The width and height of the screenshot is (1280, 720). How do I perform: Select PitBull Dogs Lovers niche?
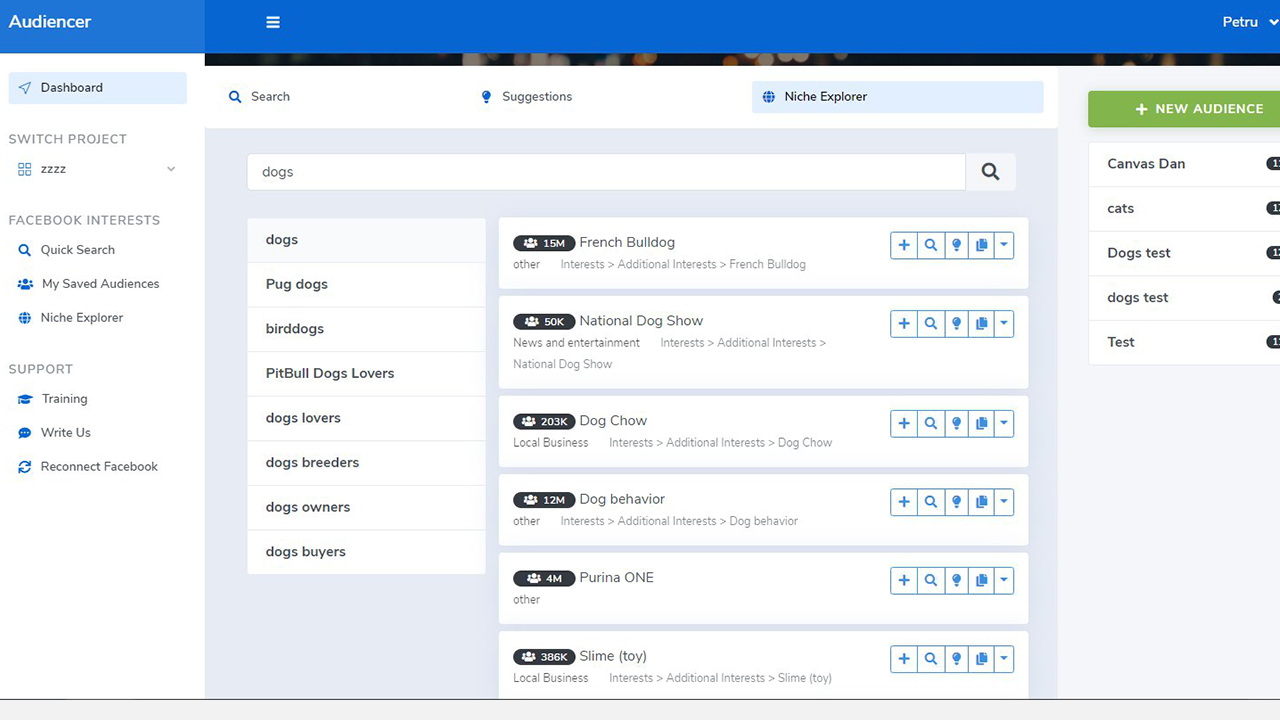coord(366,374)
